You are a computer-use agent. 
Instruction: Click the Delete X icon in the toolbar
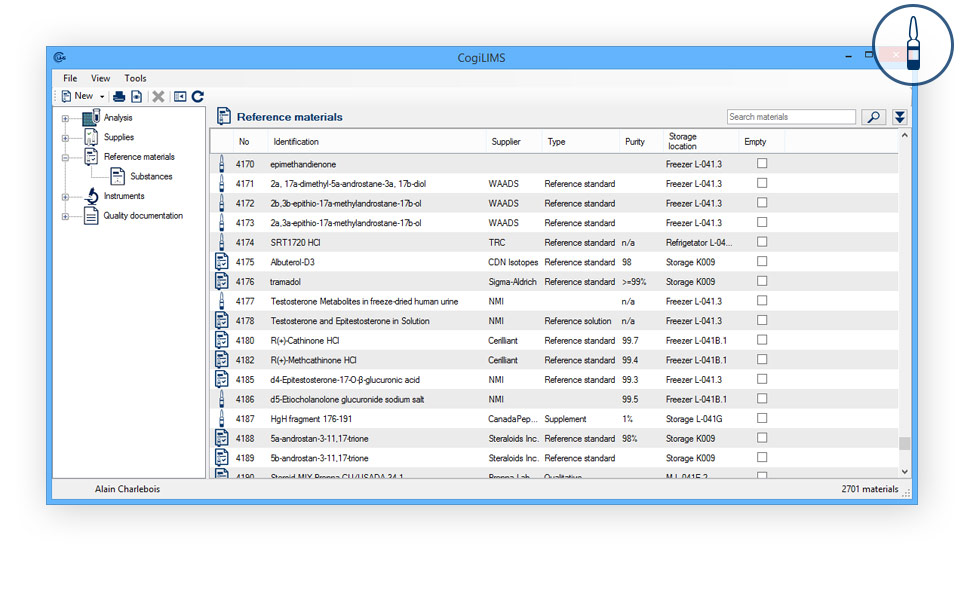coord(158,96)
